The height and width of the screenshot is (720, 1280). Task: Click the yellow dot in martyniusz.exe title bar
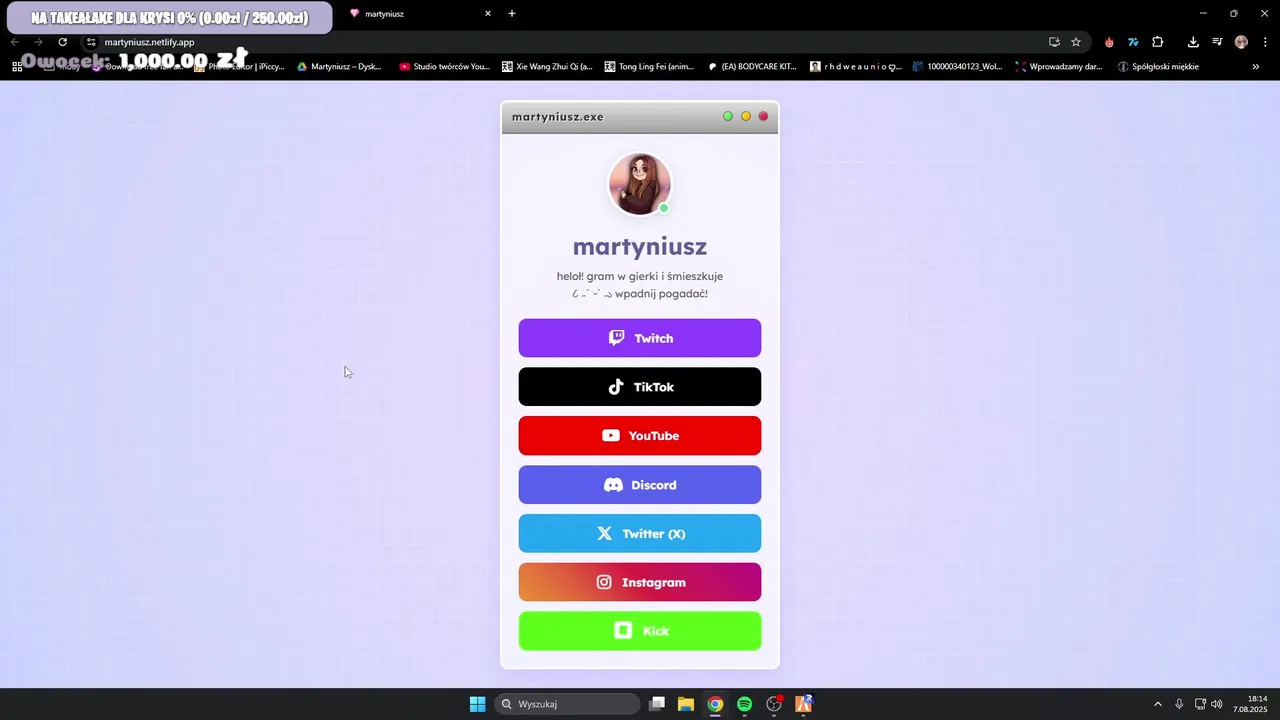(746, 117)
